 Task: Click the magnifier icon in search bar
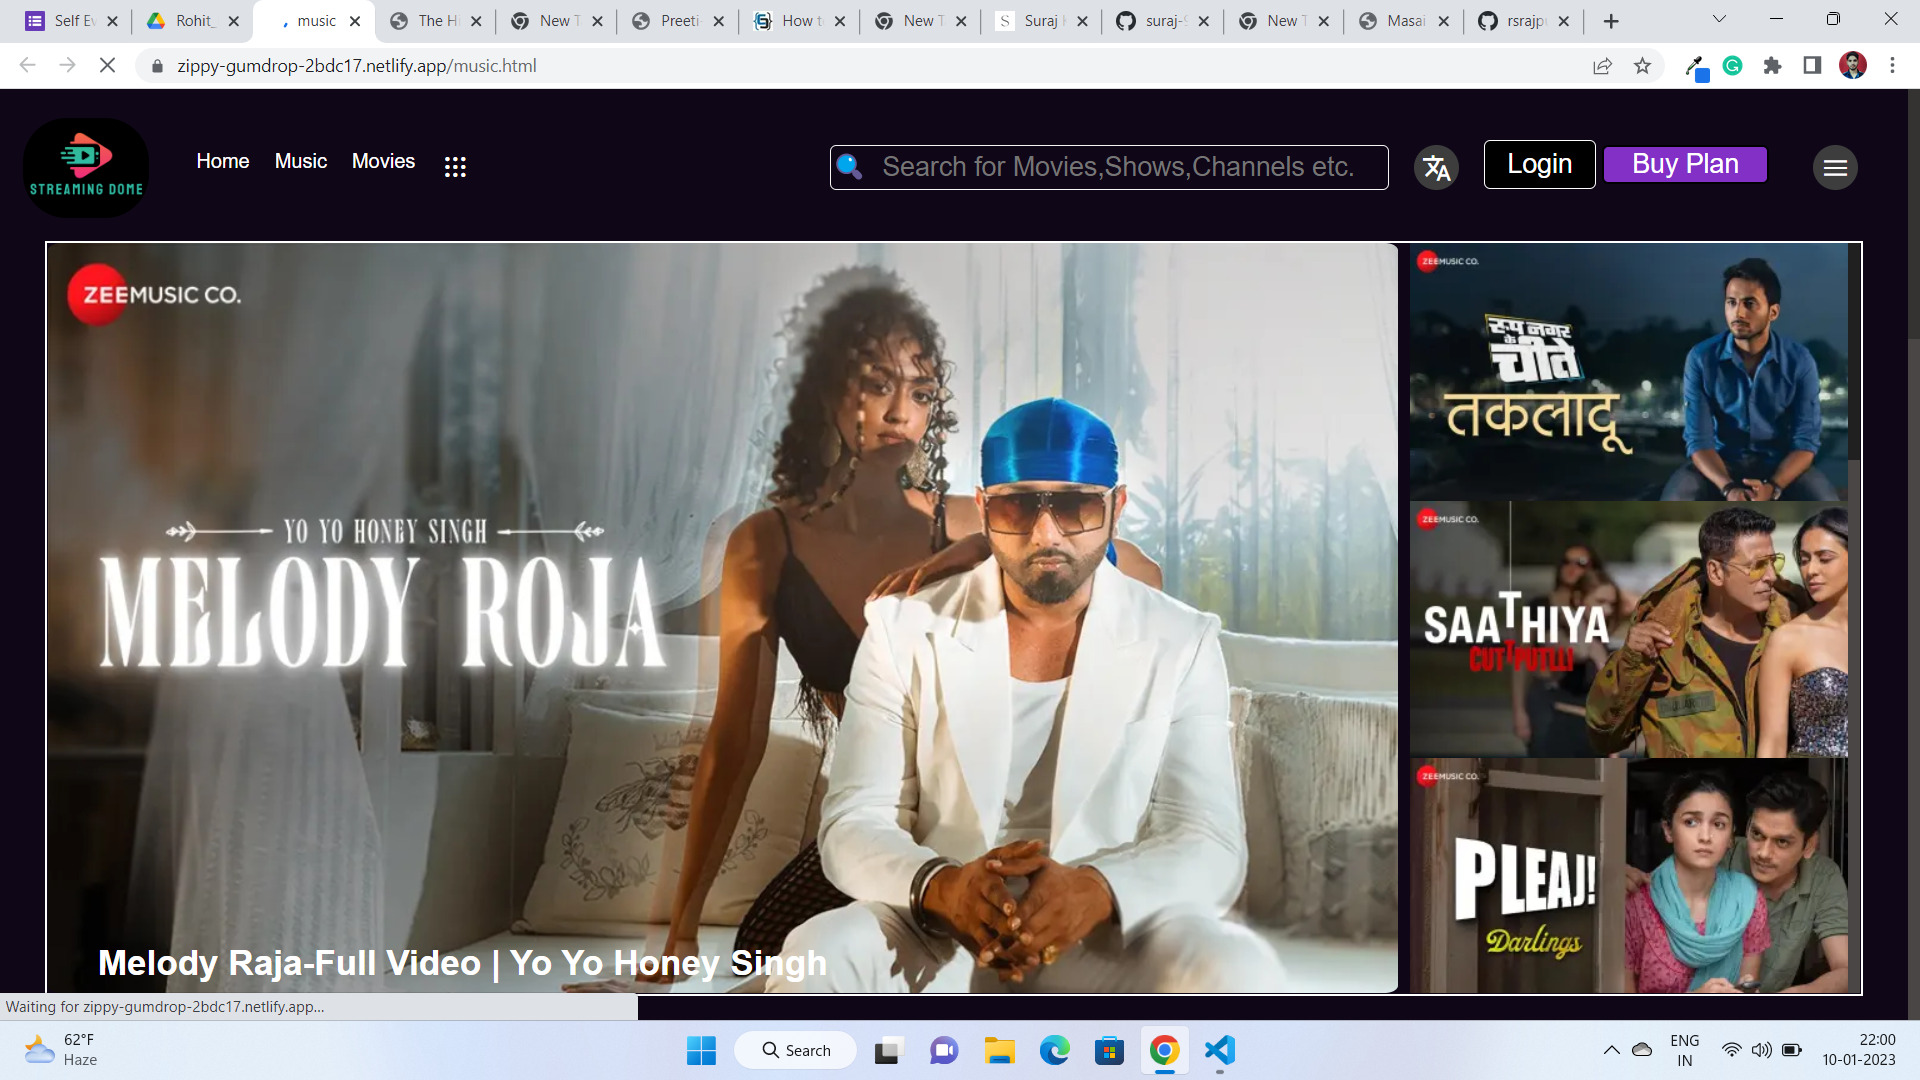click(850, 166)
